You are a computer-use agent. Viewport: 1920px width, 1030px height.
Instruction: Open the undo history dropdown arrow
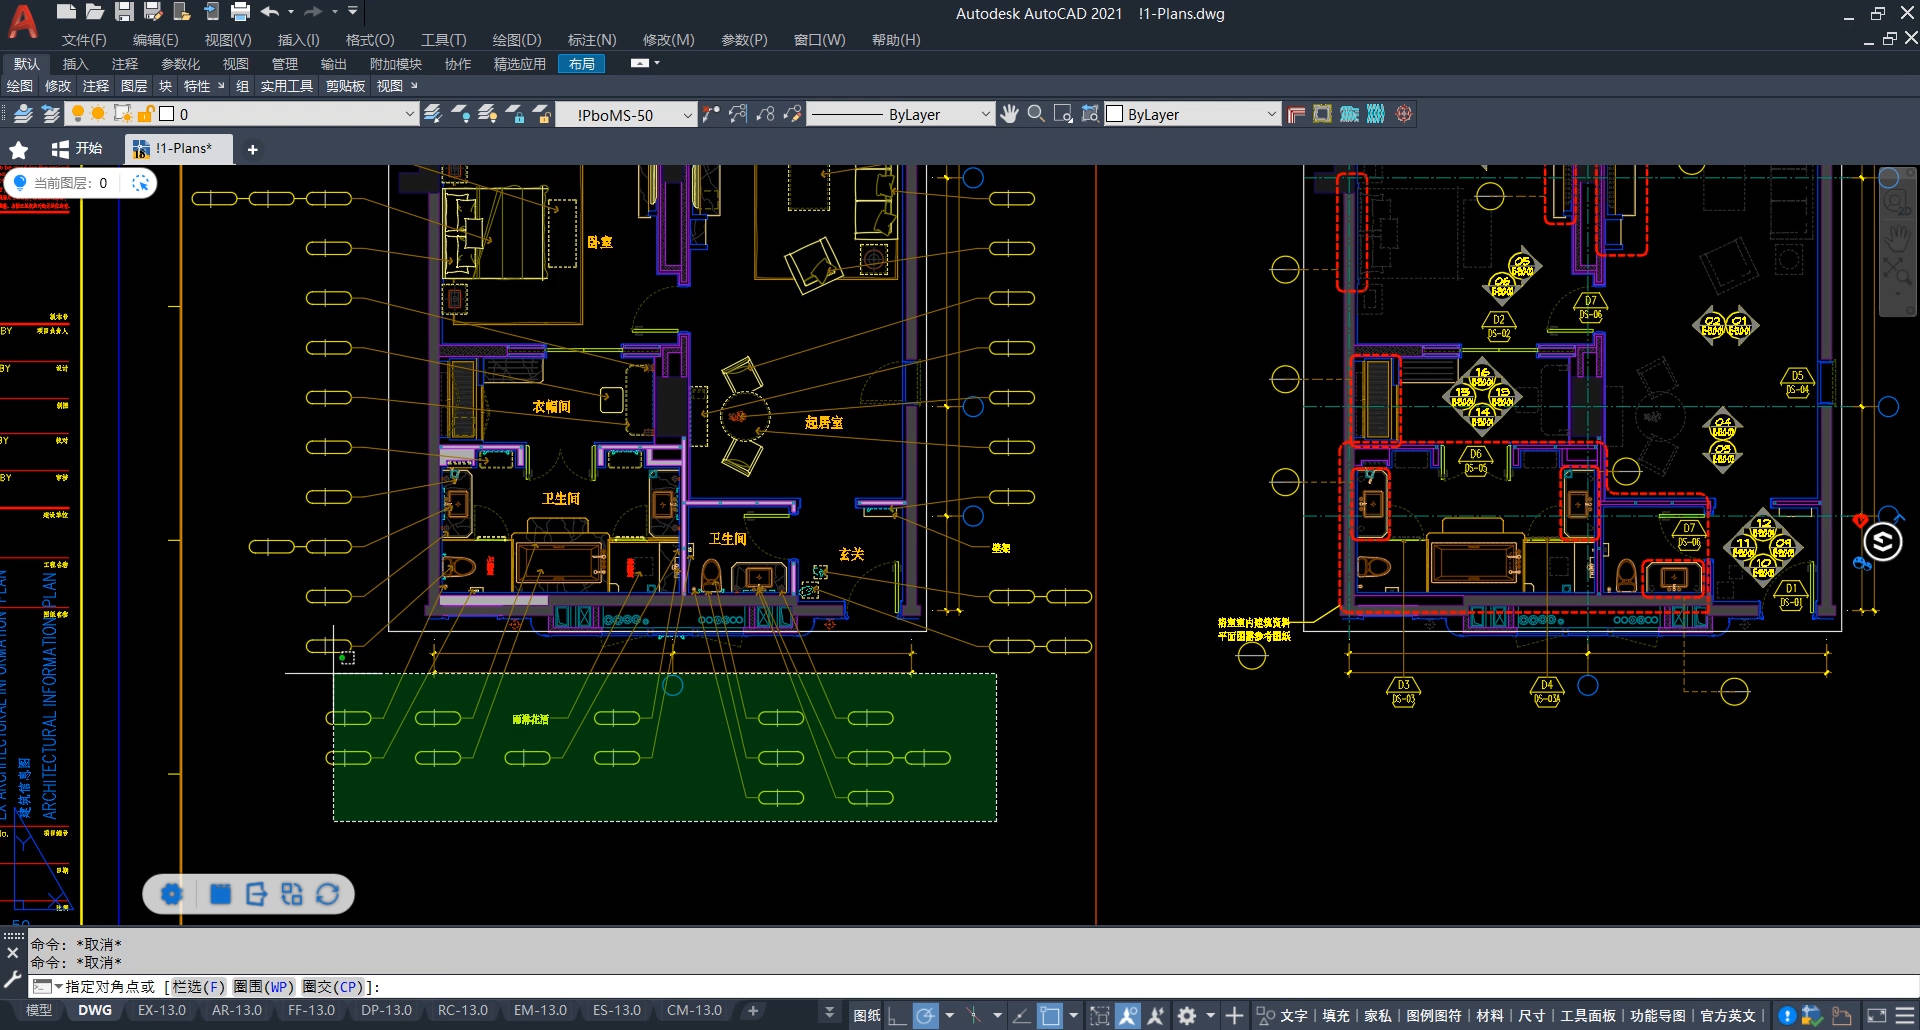click(291, 12)
